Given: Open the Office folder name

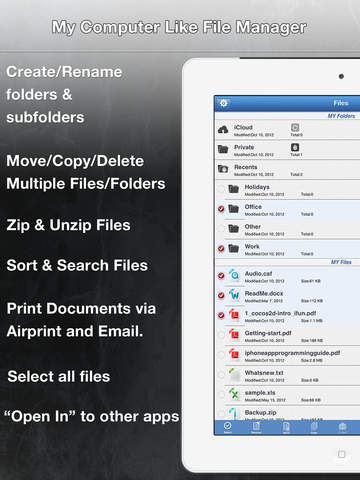Looking at the screenshot, I should tap(253, 207).
